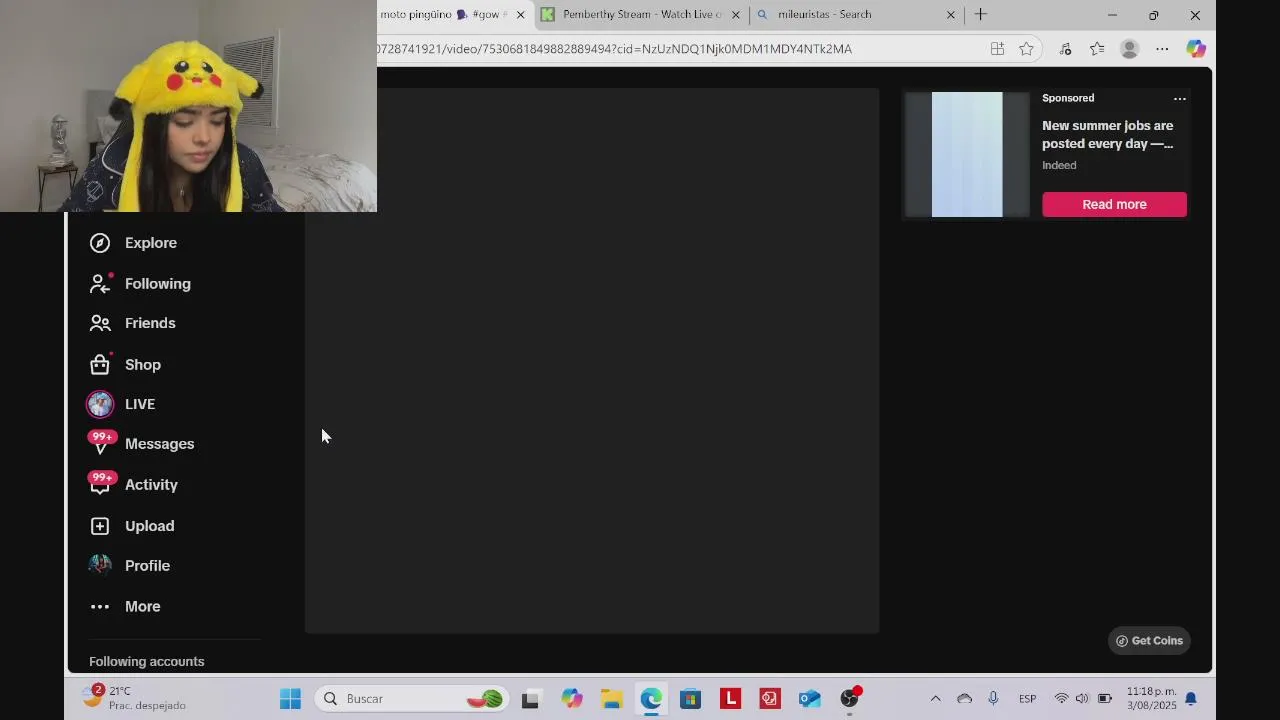Open File Explorer from the taskbar
1280x720 pixels.
tap(611, 699)
